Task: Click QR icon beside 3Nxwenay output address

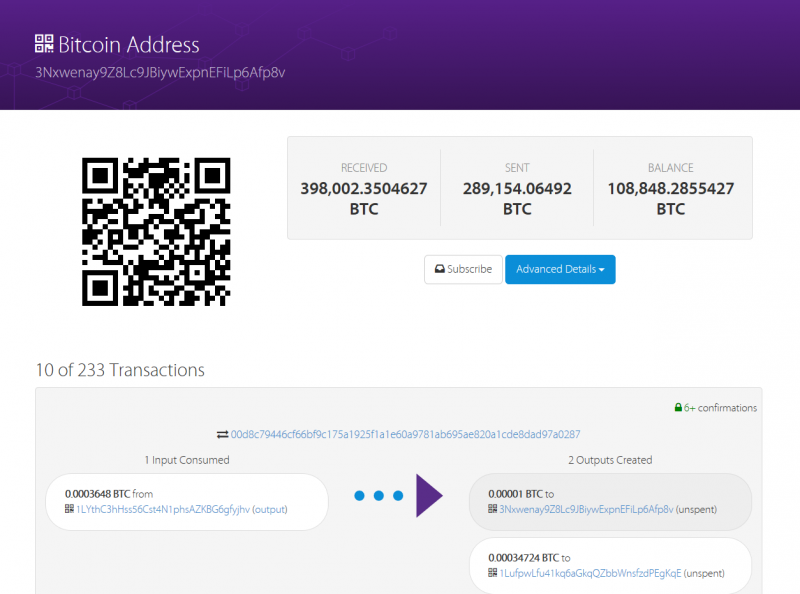Action: (x=492, y=509)
